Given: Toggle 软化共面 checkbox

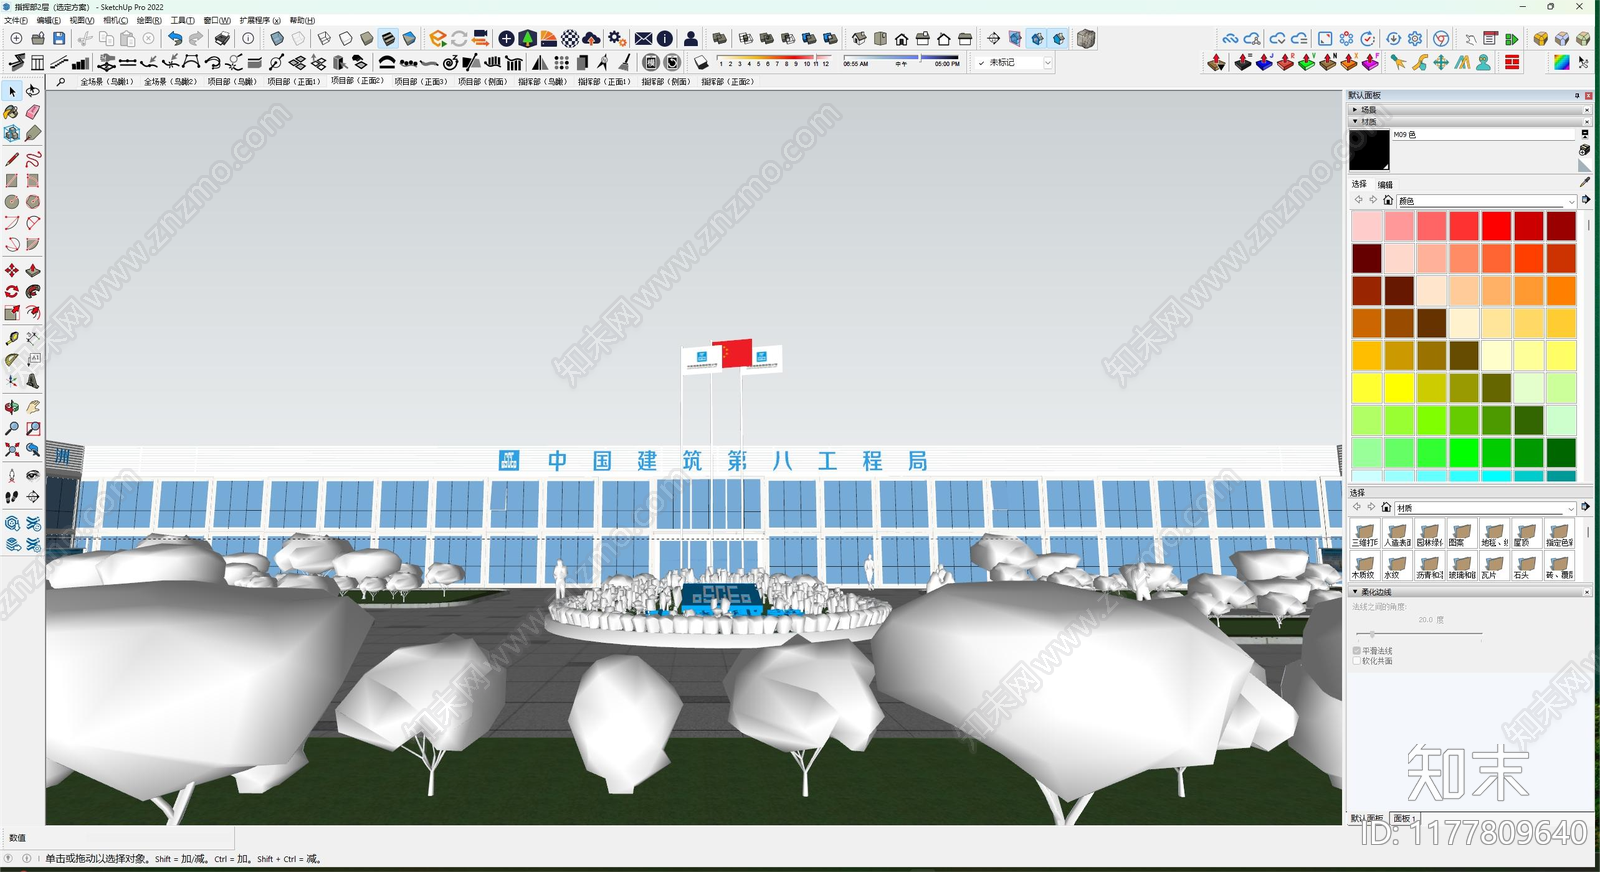Looking at the screenshot, I should [1357, 661].
